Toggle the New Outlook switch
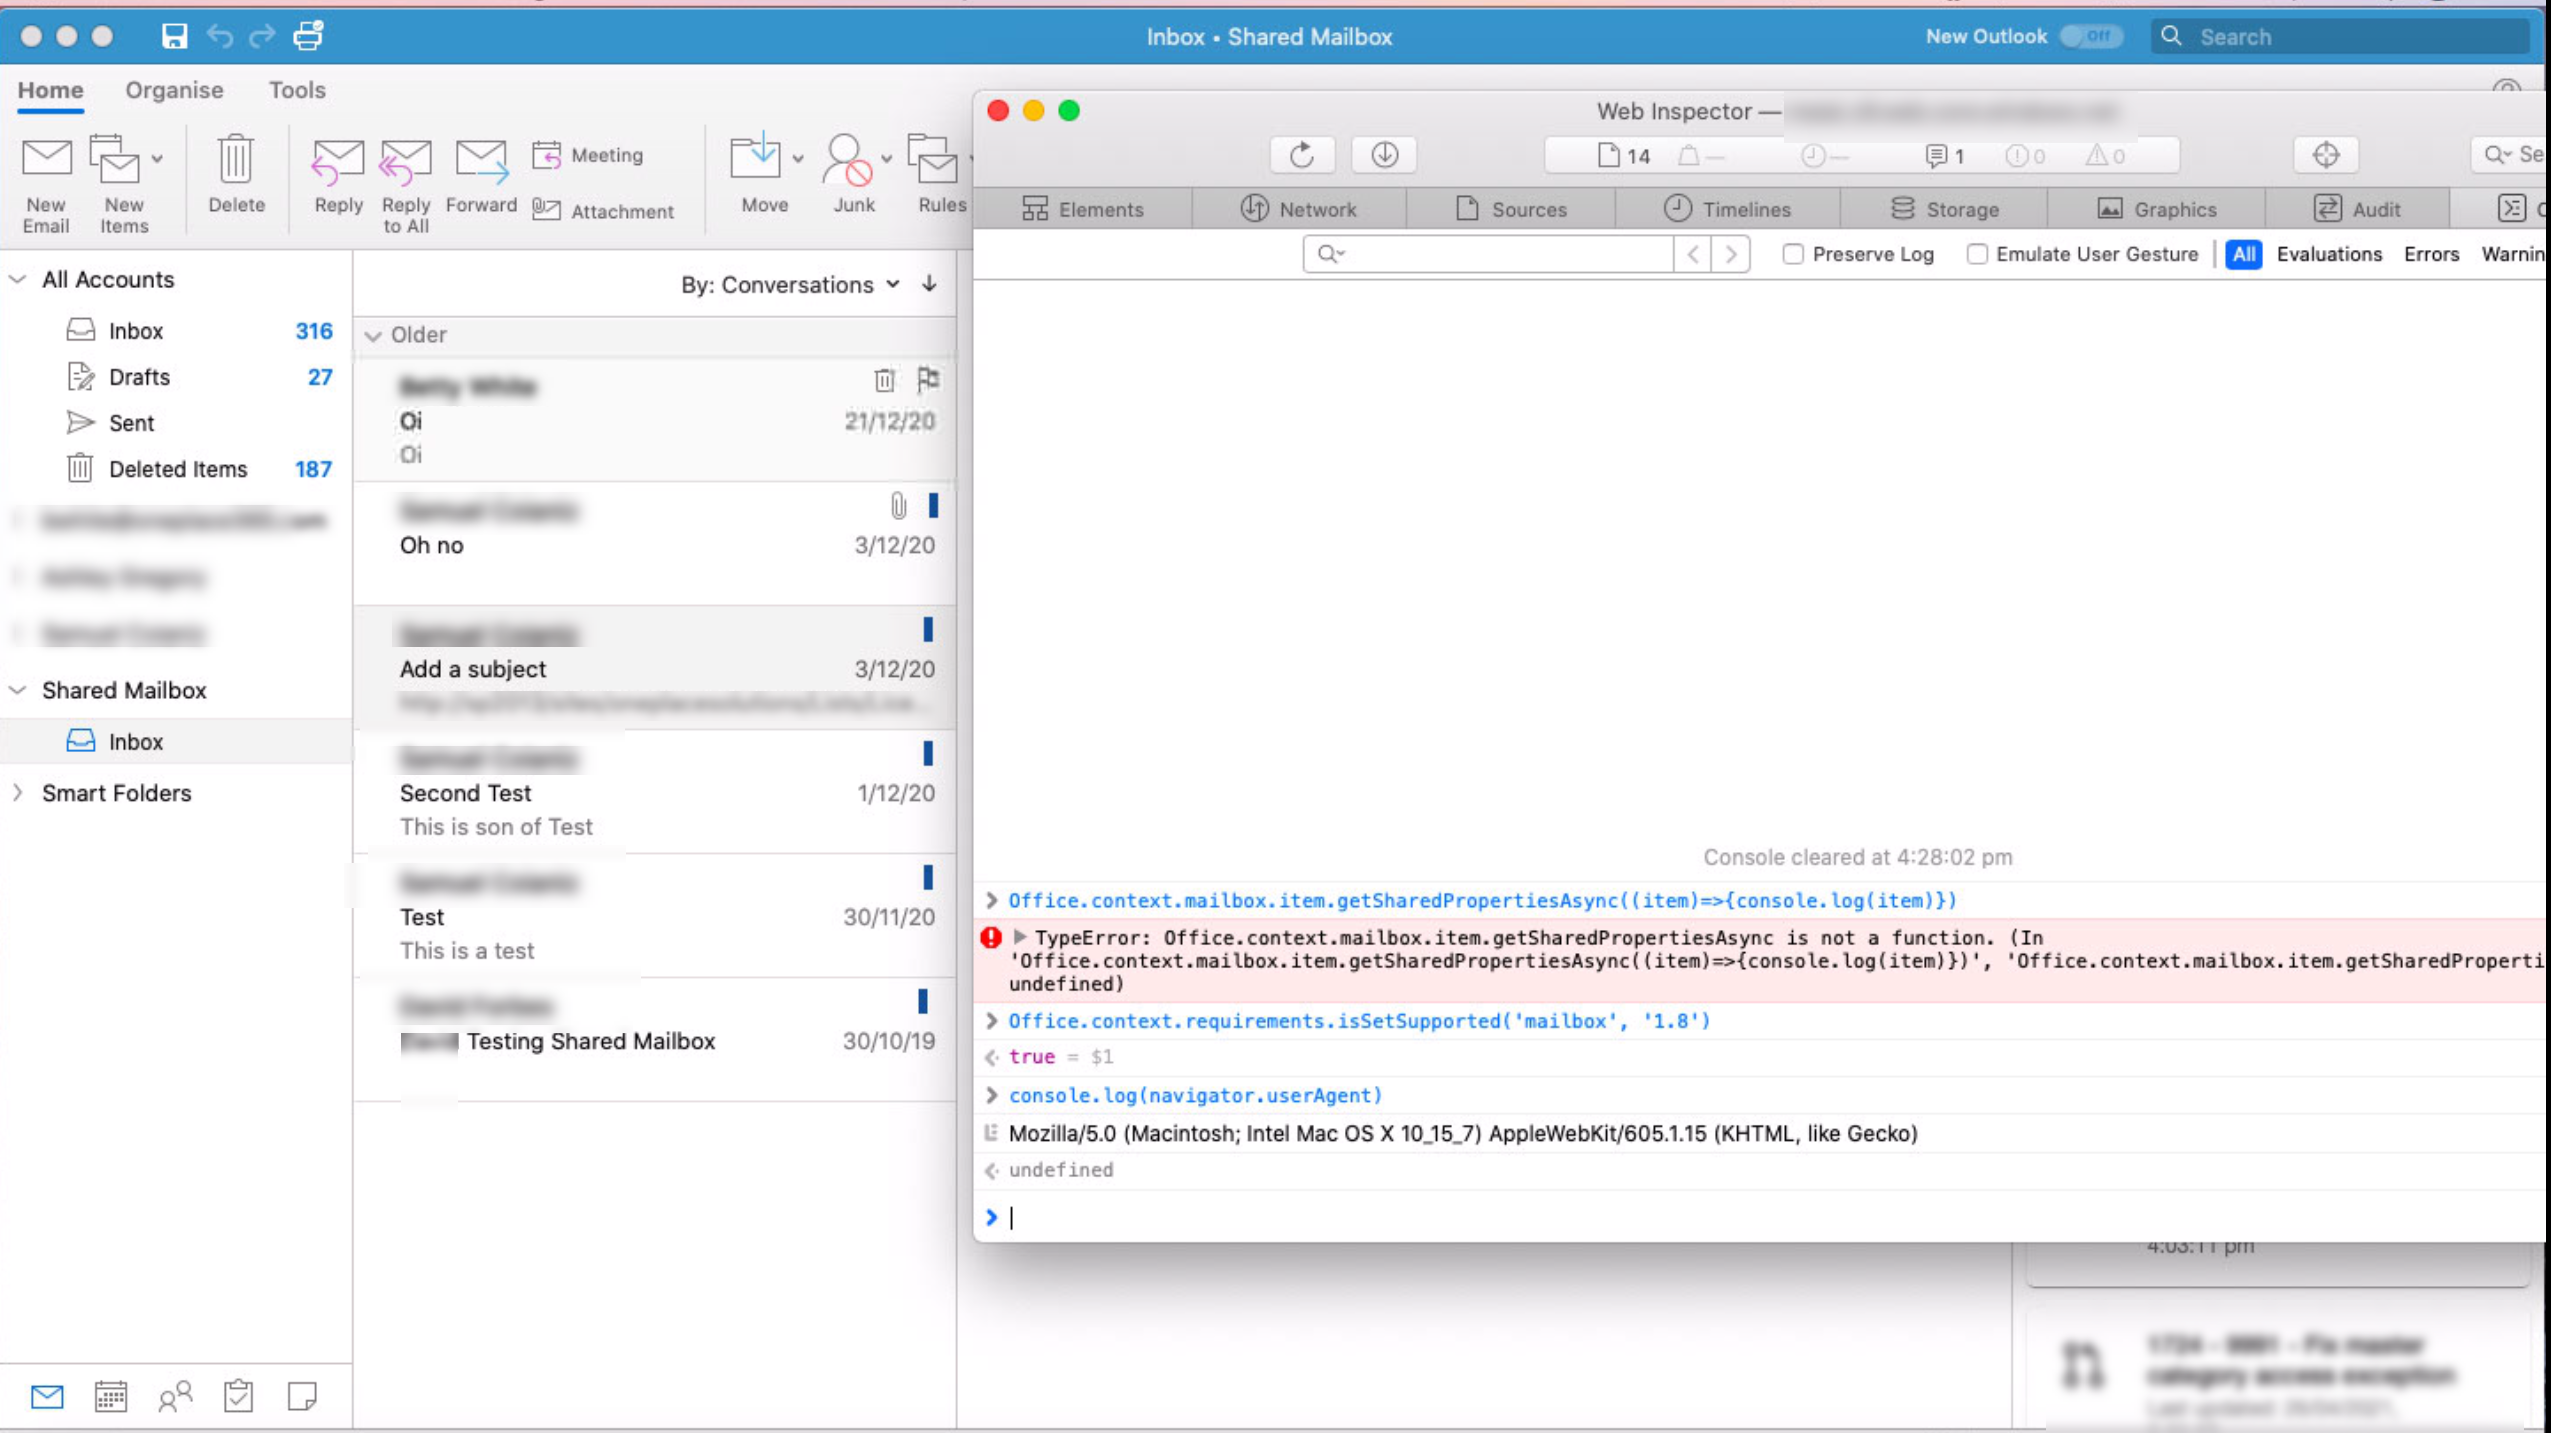Viewport: 2551px width, 1433px height. (x=2091, y=36)
